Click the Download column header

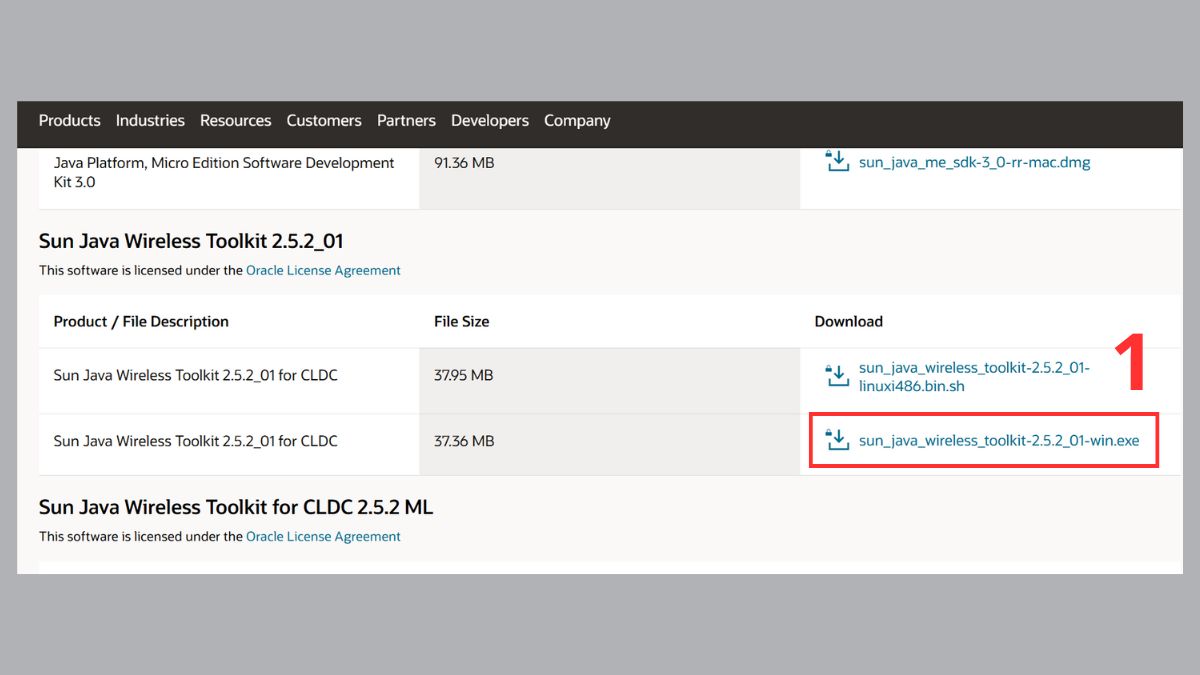(848, 322)
